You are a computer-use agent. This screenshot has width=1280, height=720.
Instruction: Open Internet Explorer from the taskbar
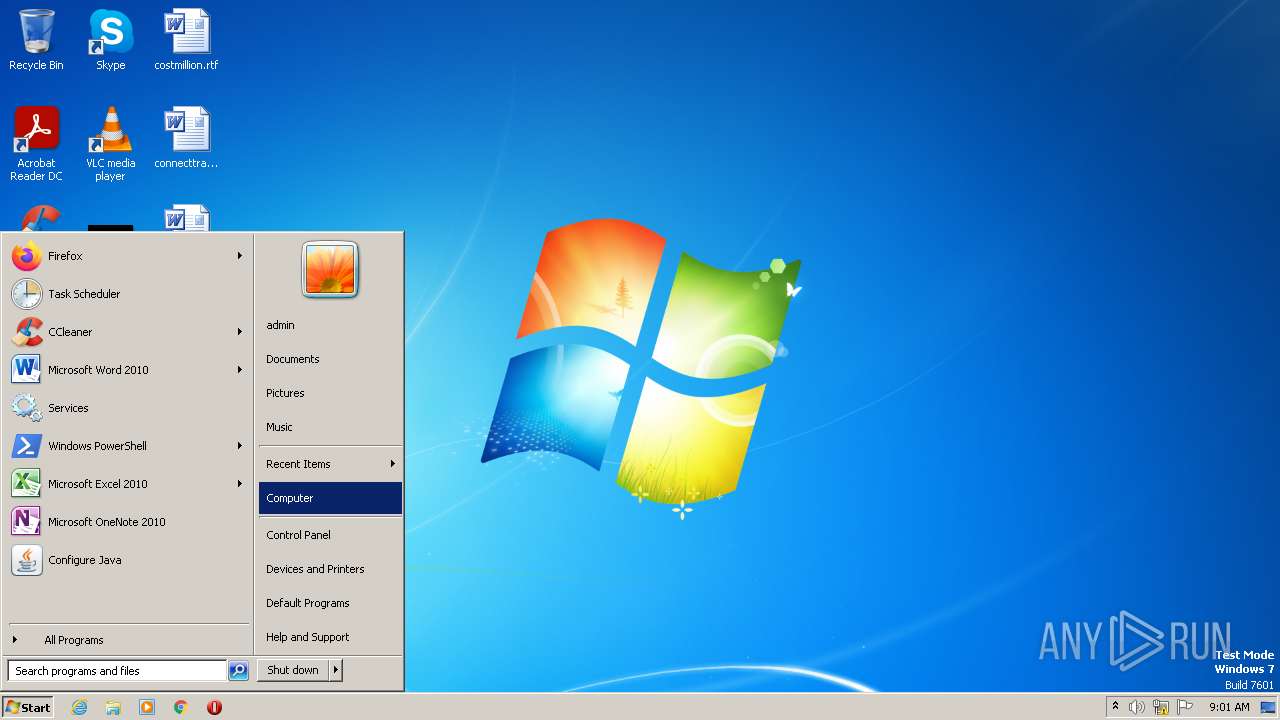pyautogui.click(x=79, y=707)
